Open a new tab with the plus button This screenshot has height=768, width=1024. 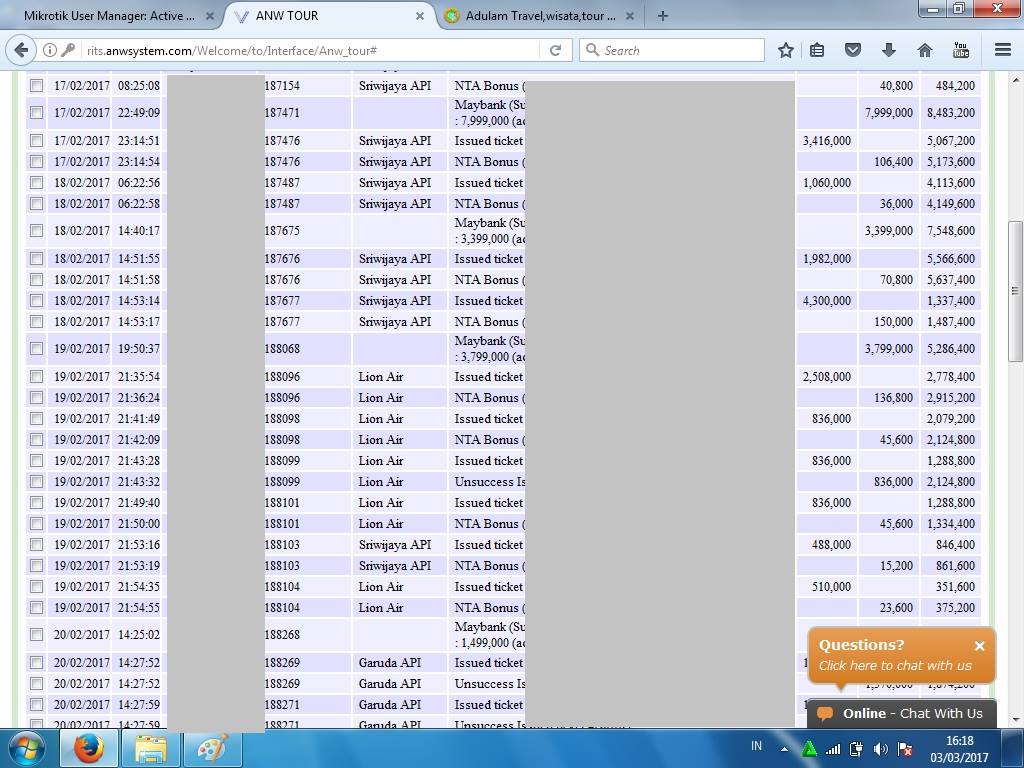point(663,16)
